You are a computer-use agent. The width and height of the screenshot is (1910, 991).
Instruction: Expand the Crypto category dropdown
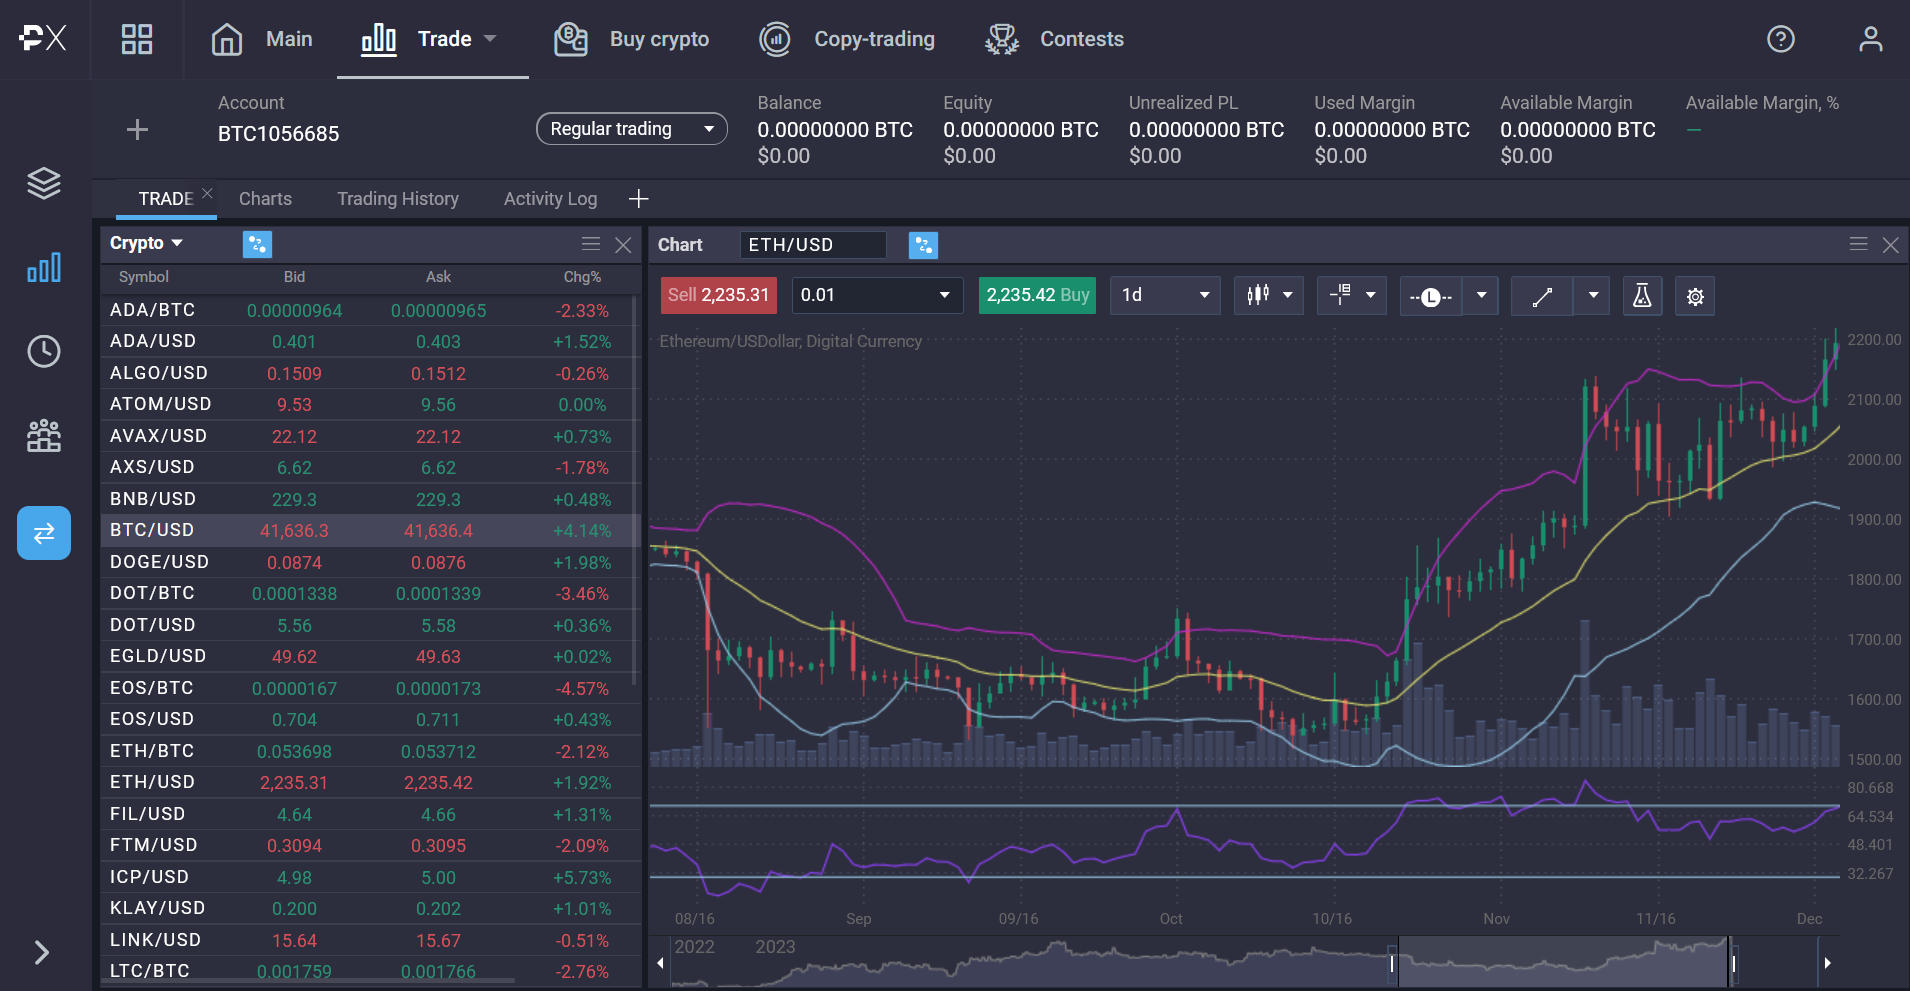click(146, 243)
